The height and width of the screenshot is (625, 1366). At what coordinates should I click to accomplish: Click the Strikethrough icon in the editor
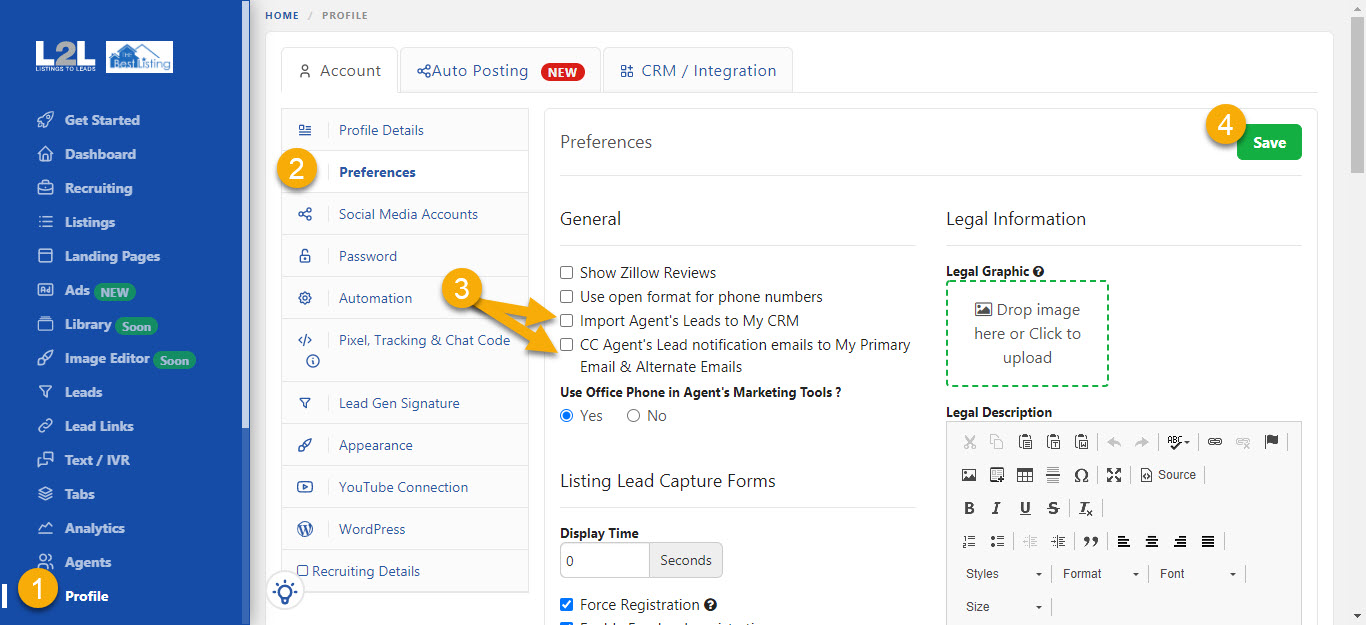(1053, 508)
